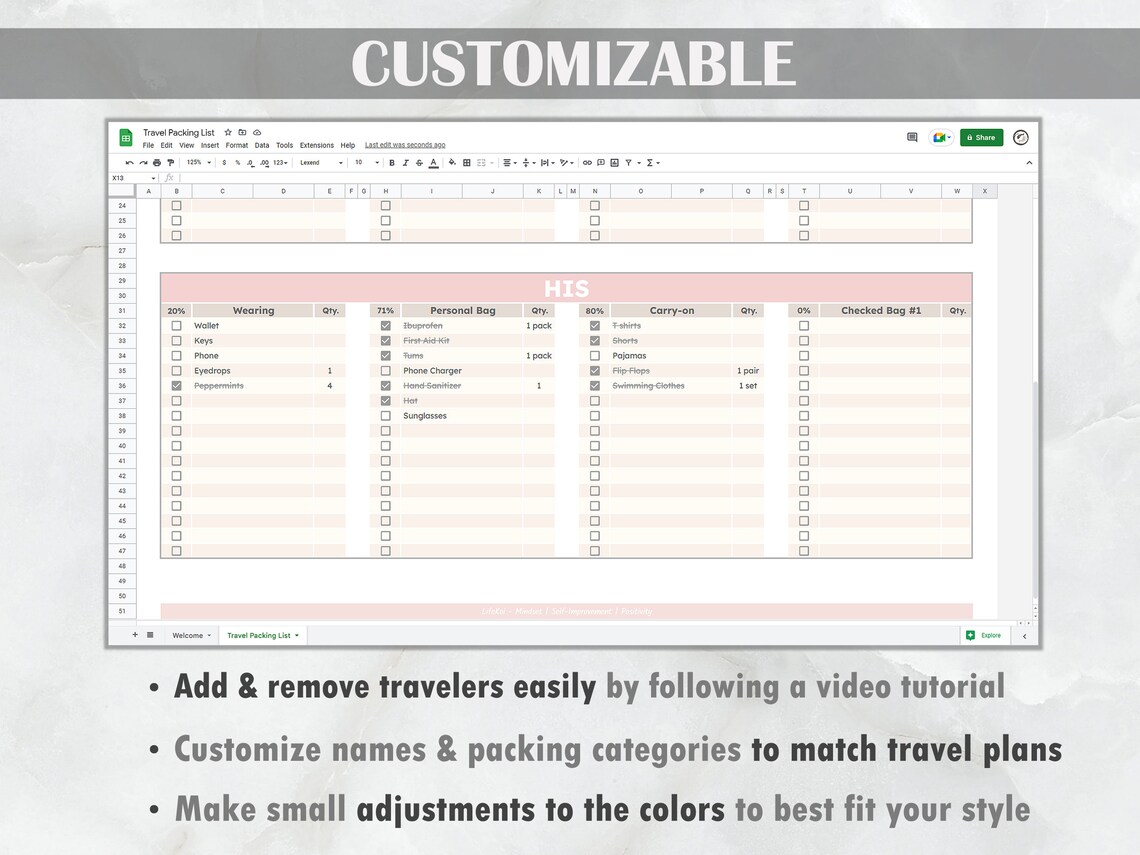
Task: Switch to the Welcome sheet tab
Action: coord(190,635)
